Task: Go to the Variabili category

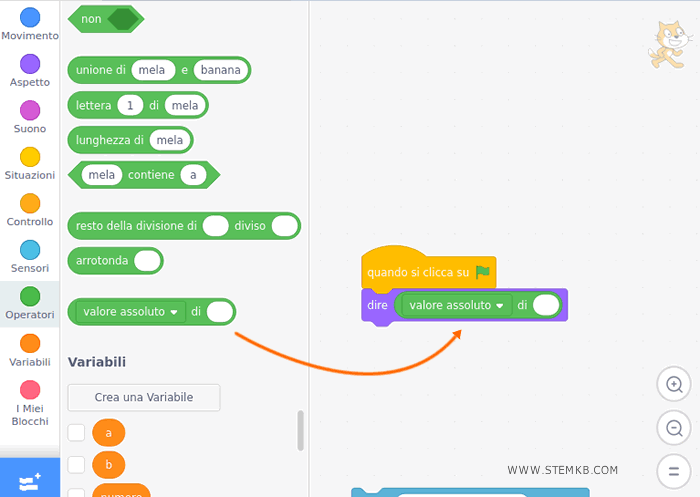Action: click(30, 343)
